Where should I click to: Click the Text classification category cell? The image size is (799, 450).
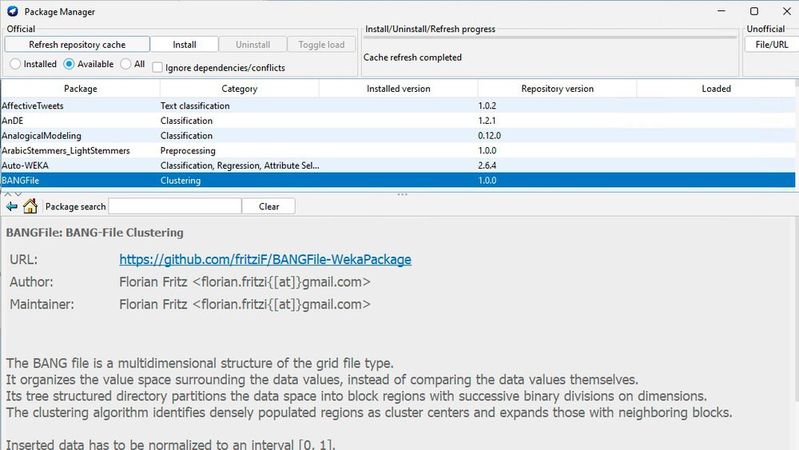coord(195,105)
